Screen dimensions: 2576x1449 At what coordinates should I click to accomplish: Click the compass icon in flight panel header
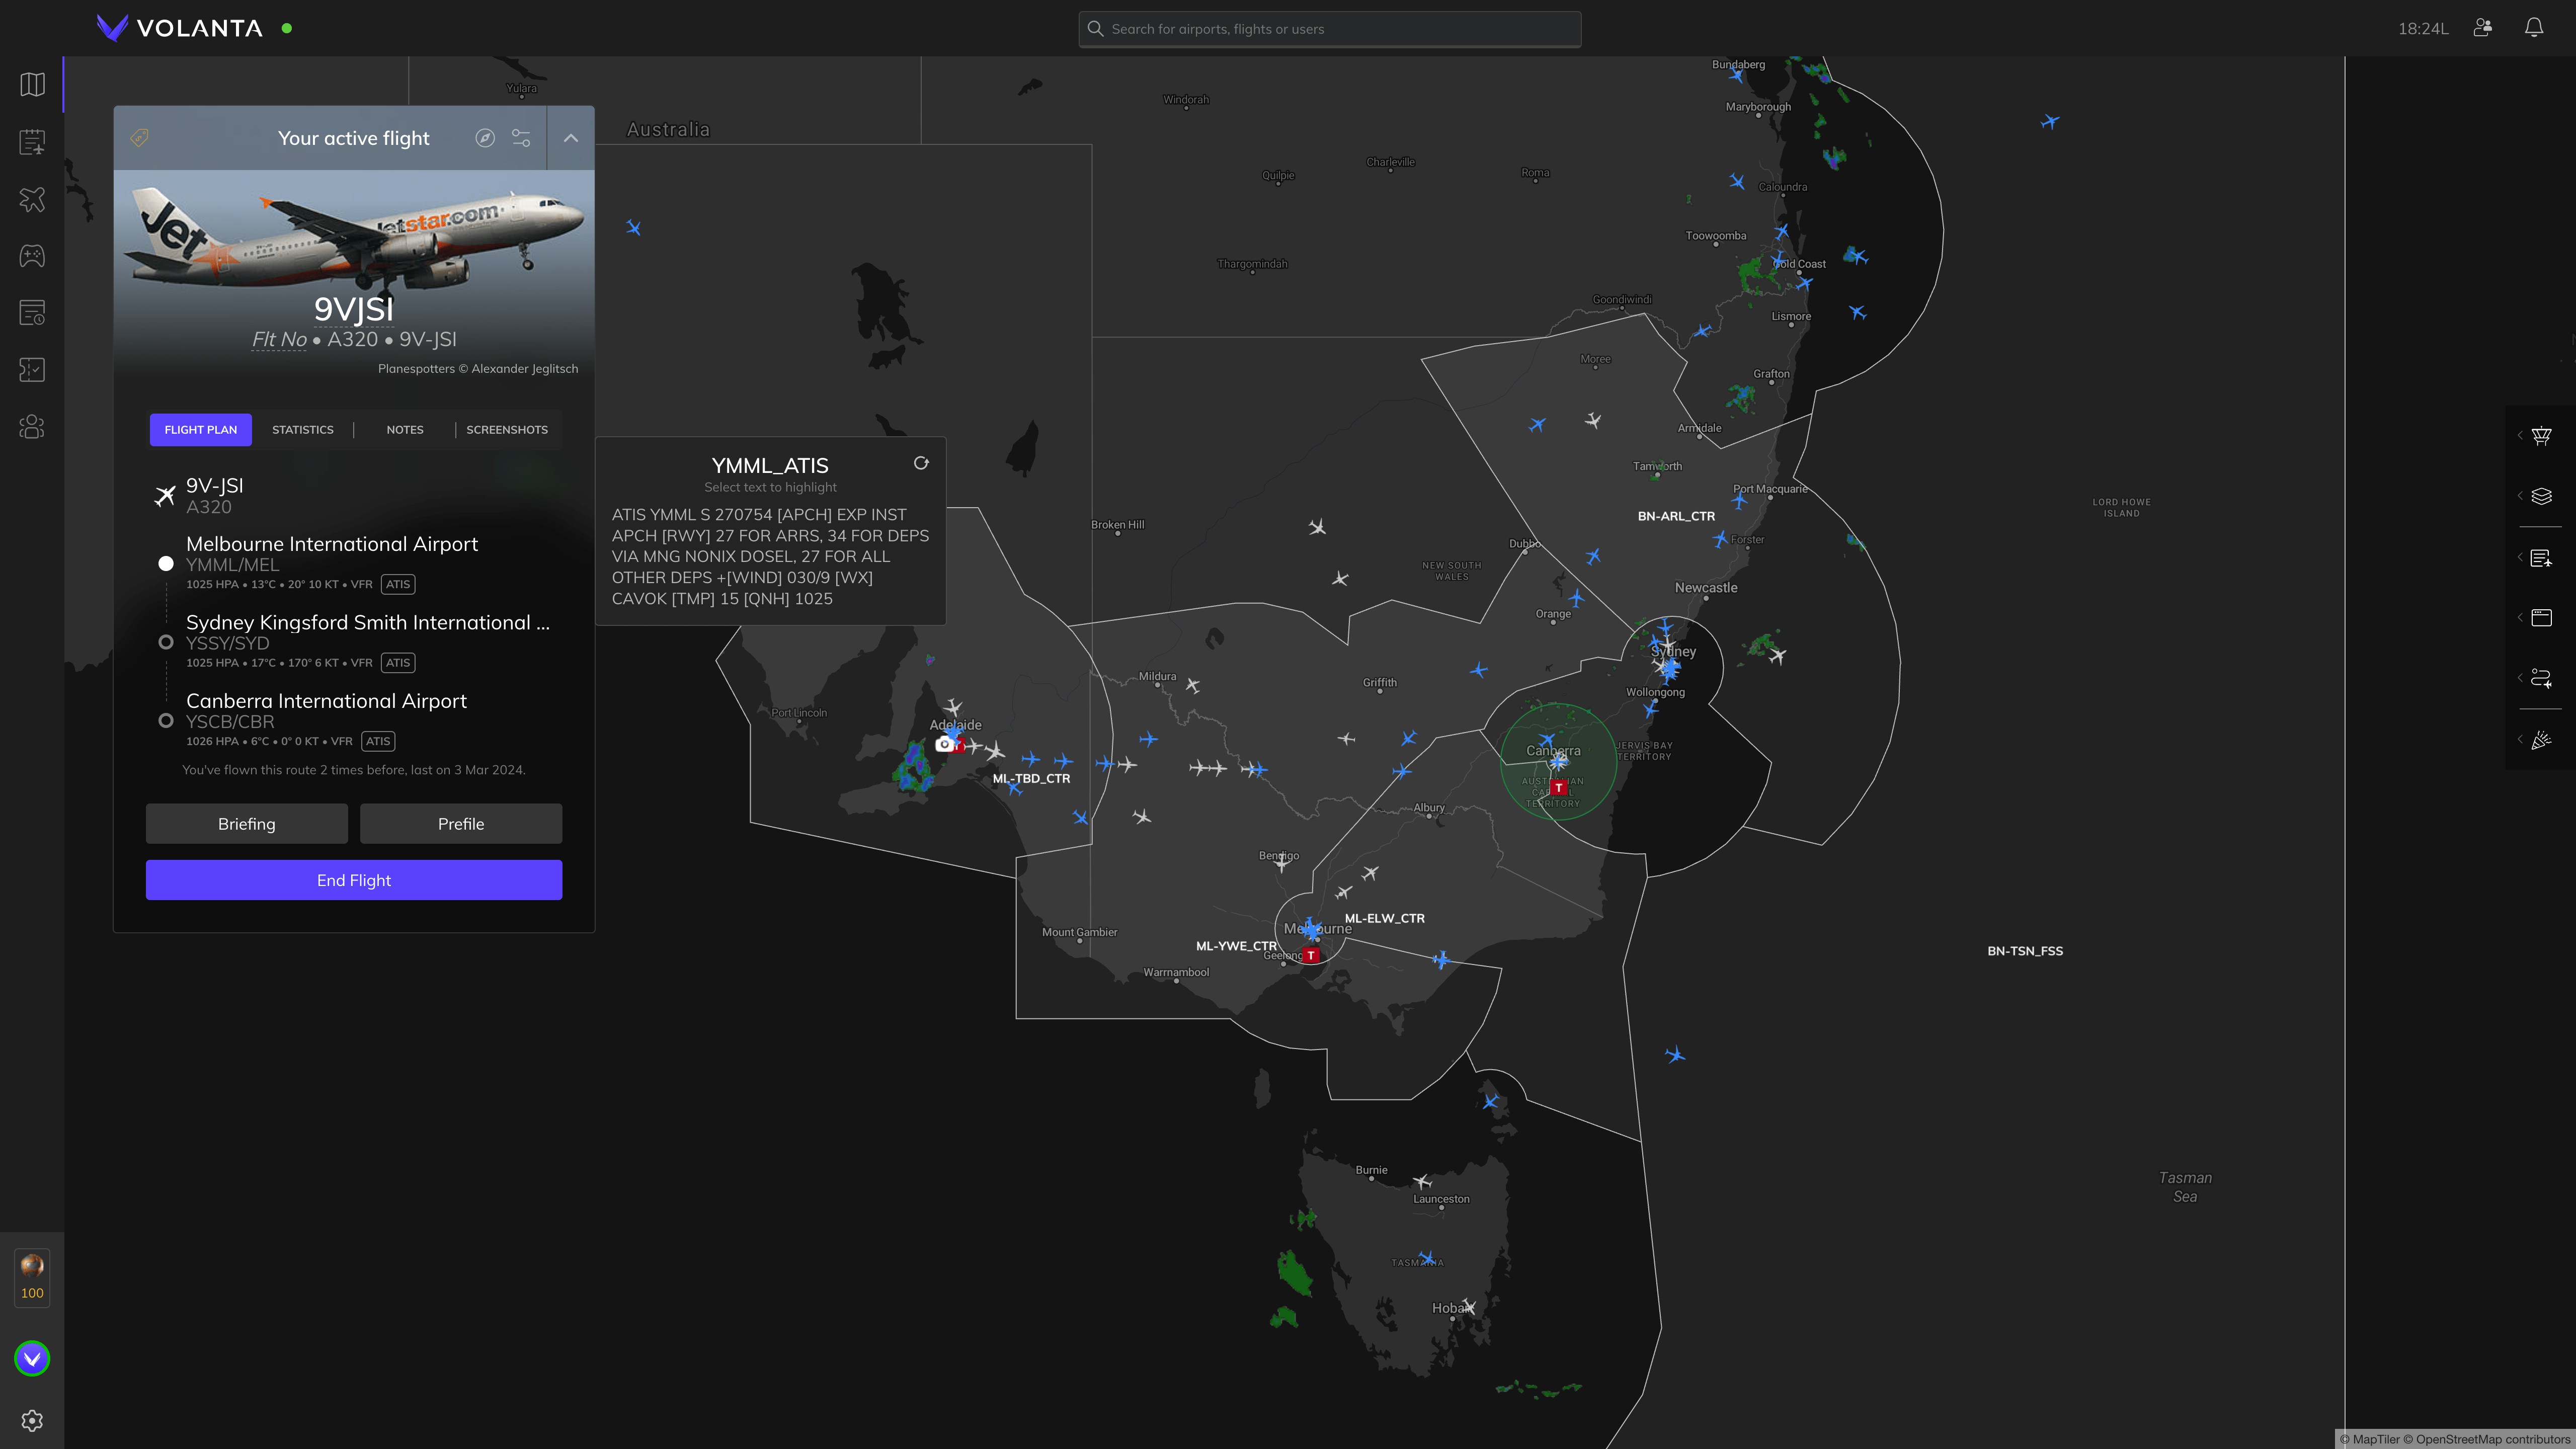tap(485, 138)
